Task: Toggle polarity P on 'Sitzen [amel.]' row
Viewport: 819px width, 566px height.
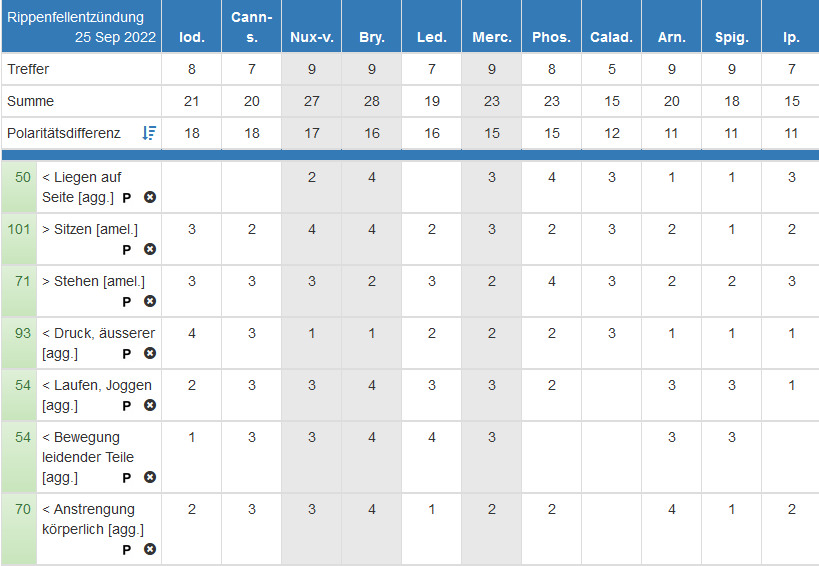Action: click(x=127, y=249)
